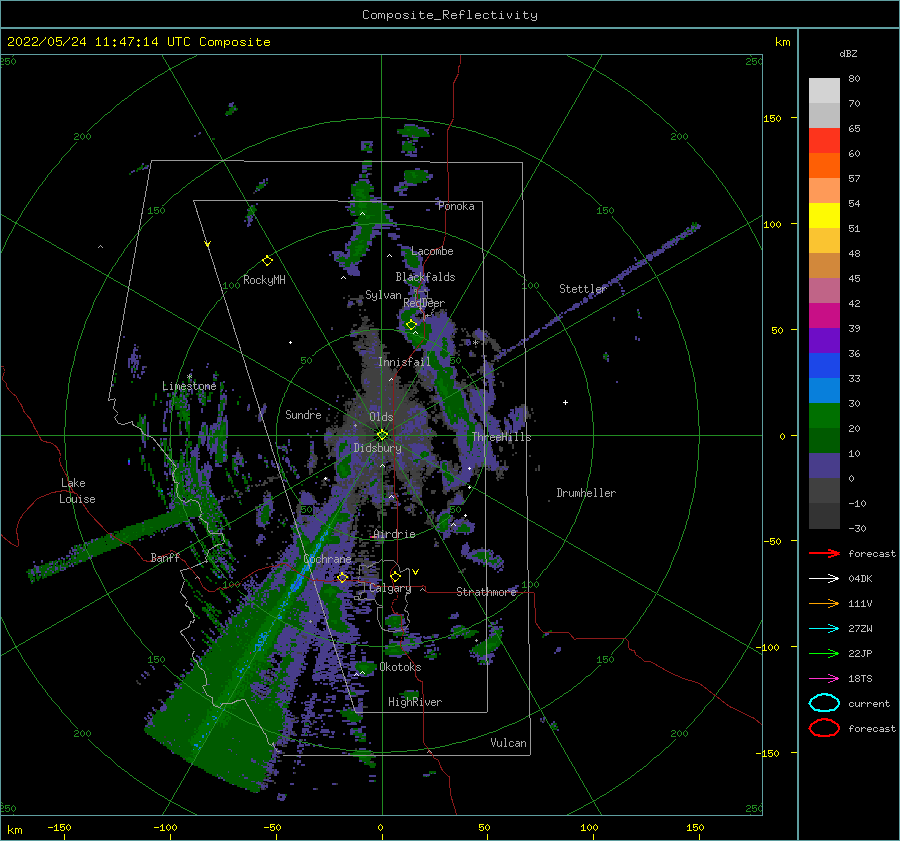The width and height of the screenshot is (900, 841).
Task: Select the yellow diamond marker near RockyMH
Action: 267,261
